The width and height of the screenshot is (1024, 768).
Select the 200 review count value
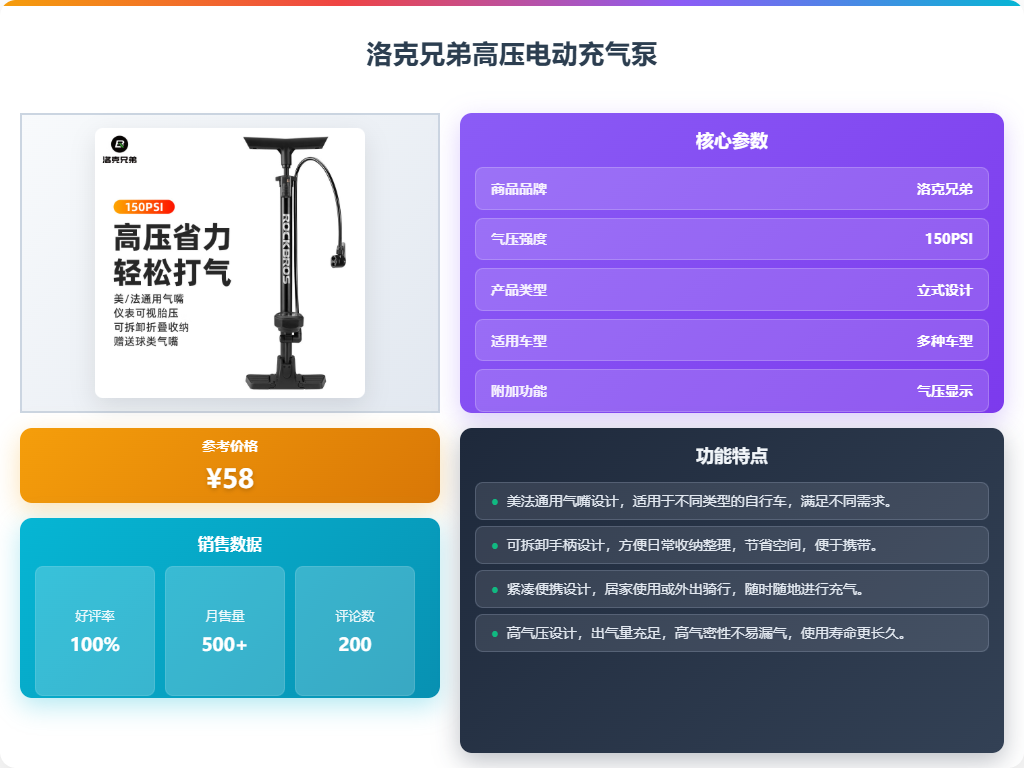tap(355, 645)
